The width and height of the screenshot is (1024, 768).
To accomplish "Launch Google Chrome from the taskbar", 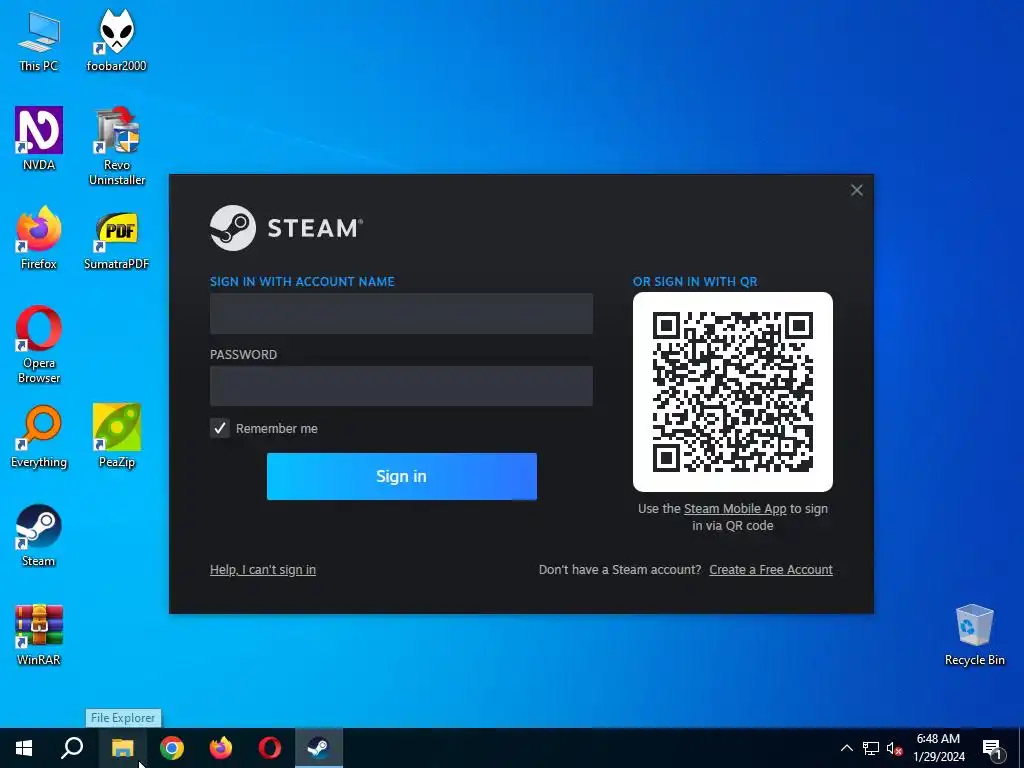I will (x=172, y=748).
